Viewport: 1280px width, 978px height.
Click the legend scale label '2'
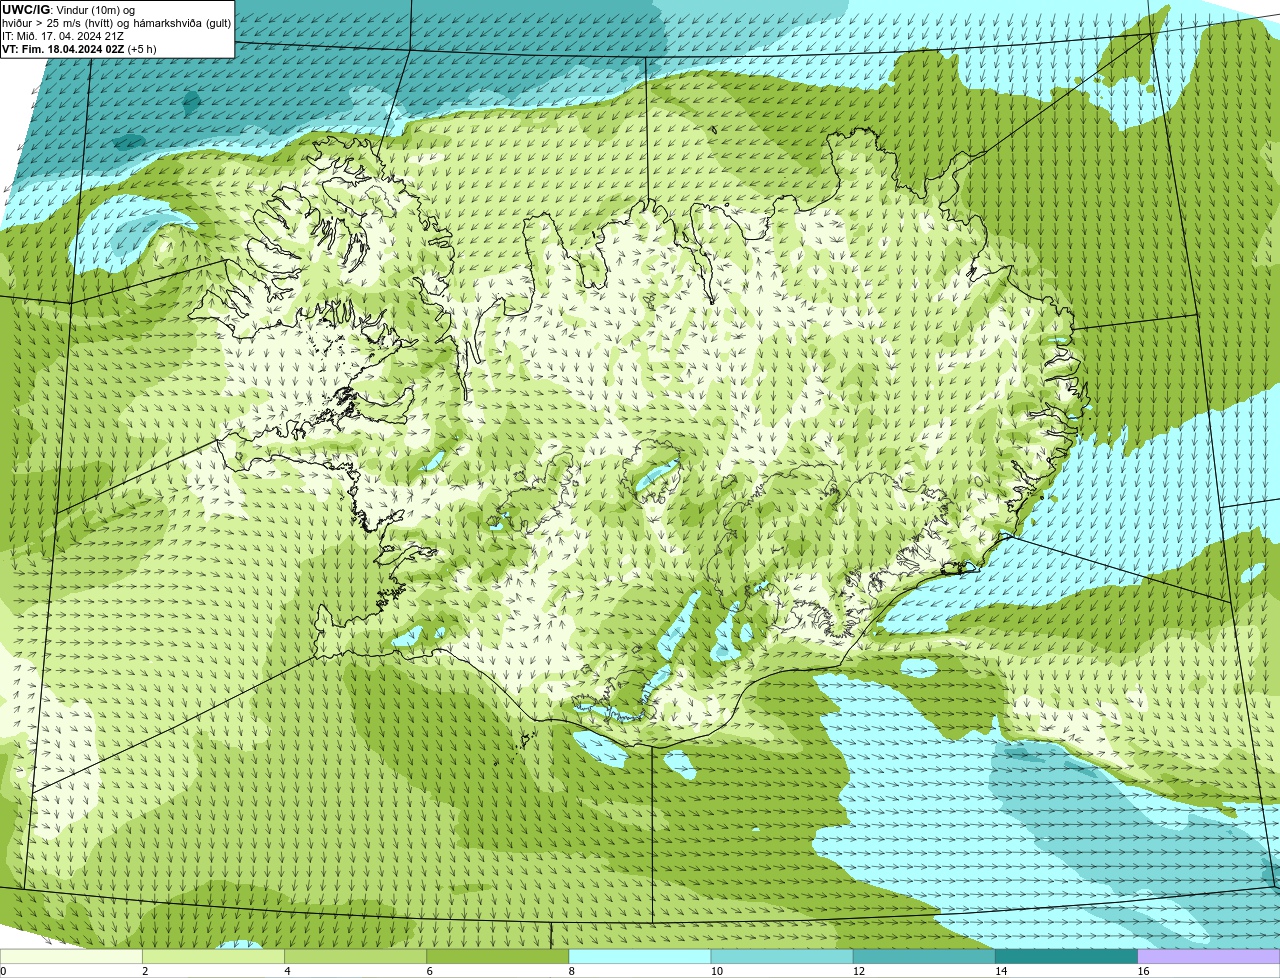click(145, 971)
